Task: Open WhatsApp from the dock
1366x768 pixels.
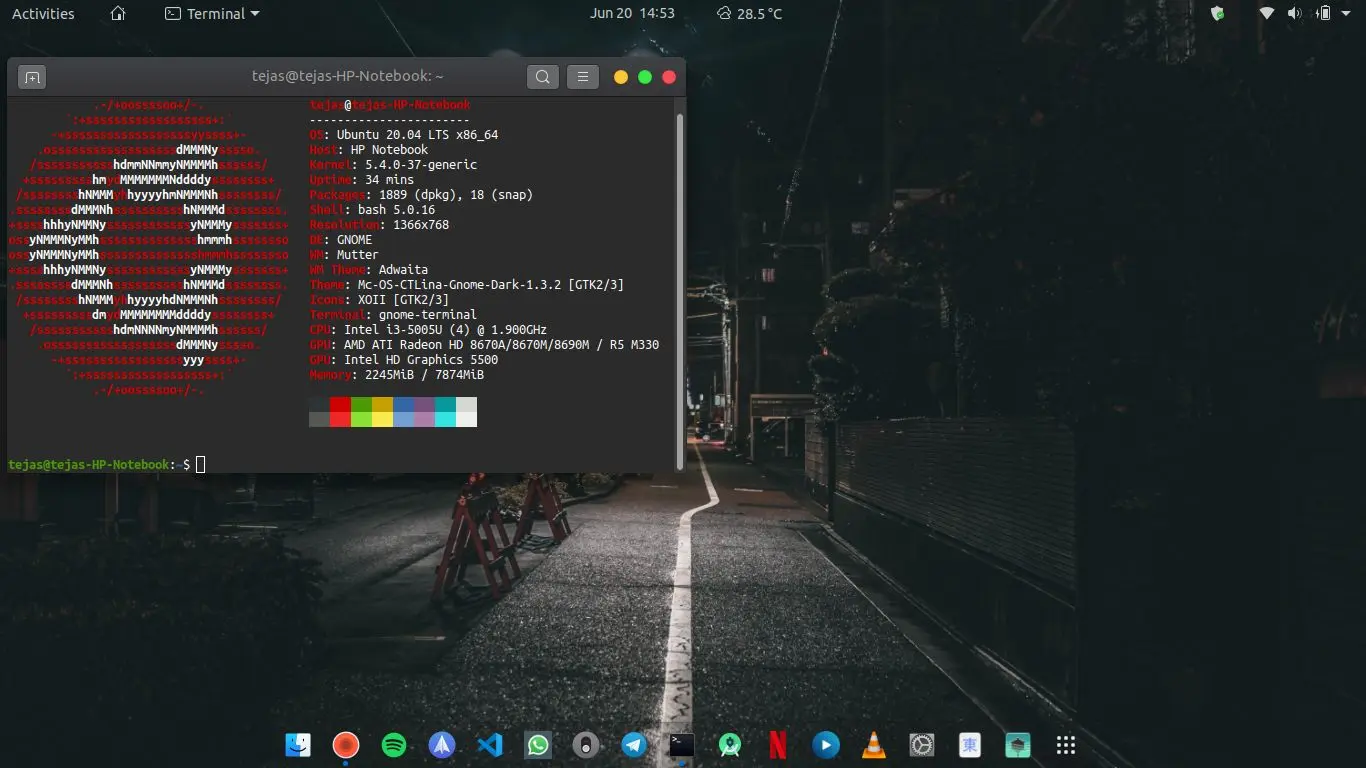Action: (x=538, y=745)
